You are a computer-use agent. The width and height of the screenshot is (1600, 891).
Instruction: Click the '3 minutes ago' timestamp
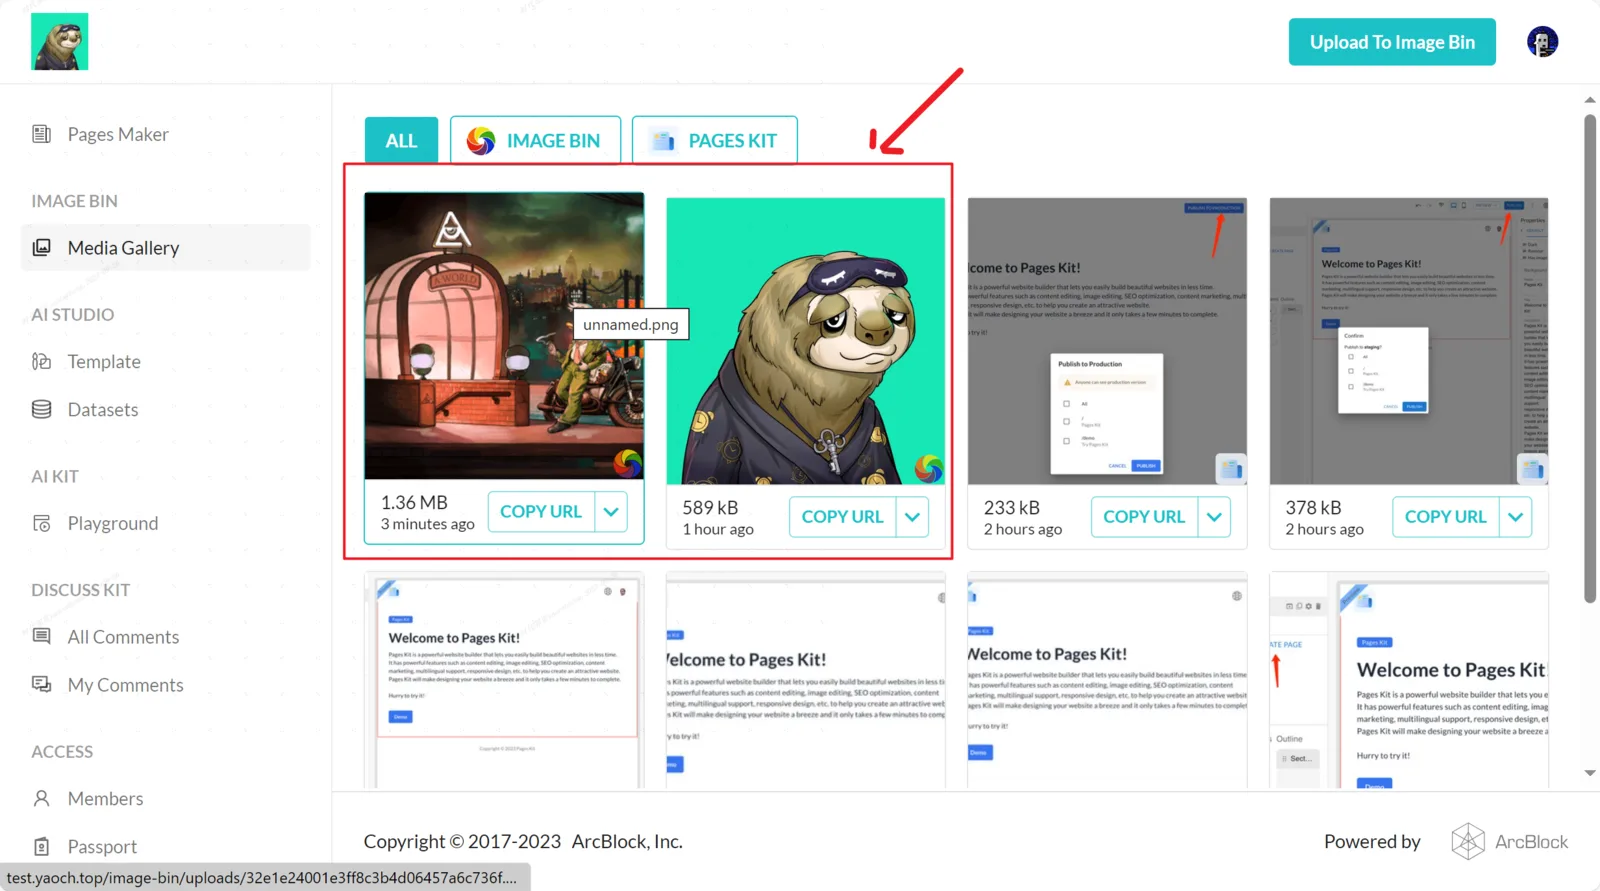[428, 524]
